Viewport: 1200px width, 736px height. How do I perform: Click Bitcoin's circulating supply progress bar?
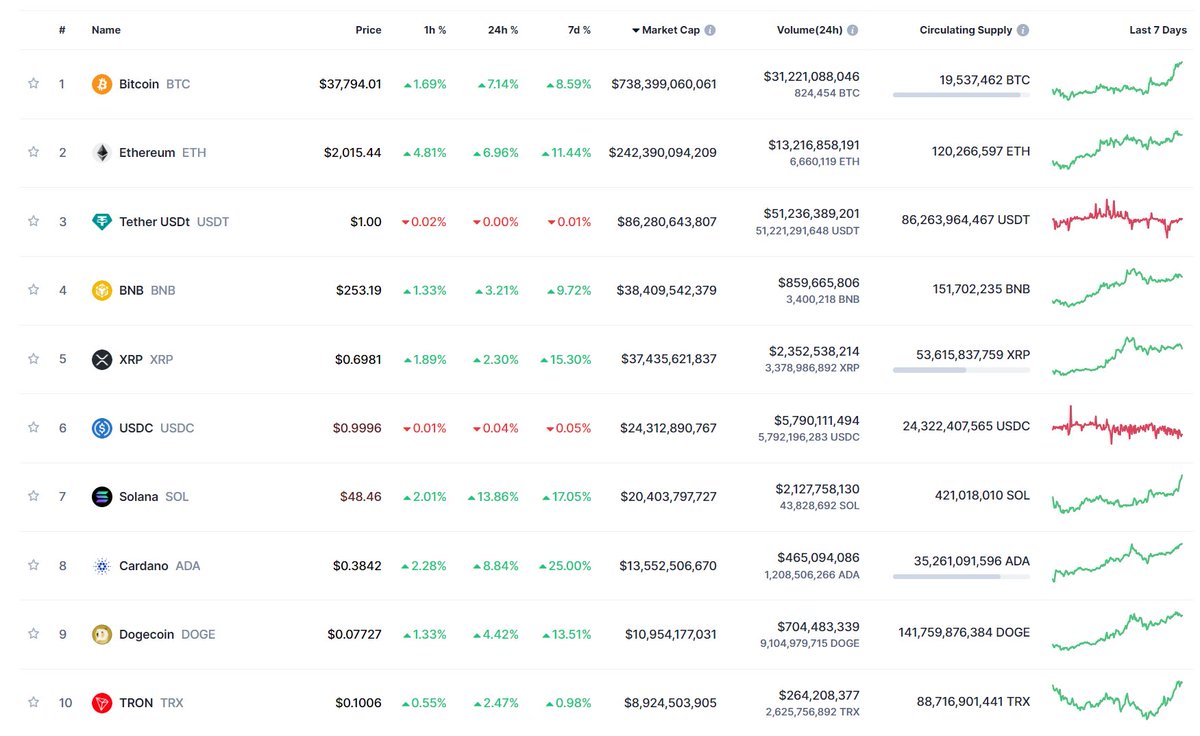pyautogui.click(x=962, y=95)
